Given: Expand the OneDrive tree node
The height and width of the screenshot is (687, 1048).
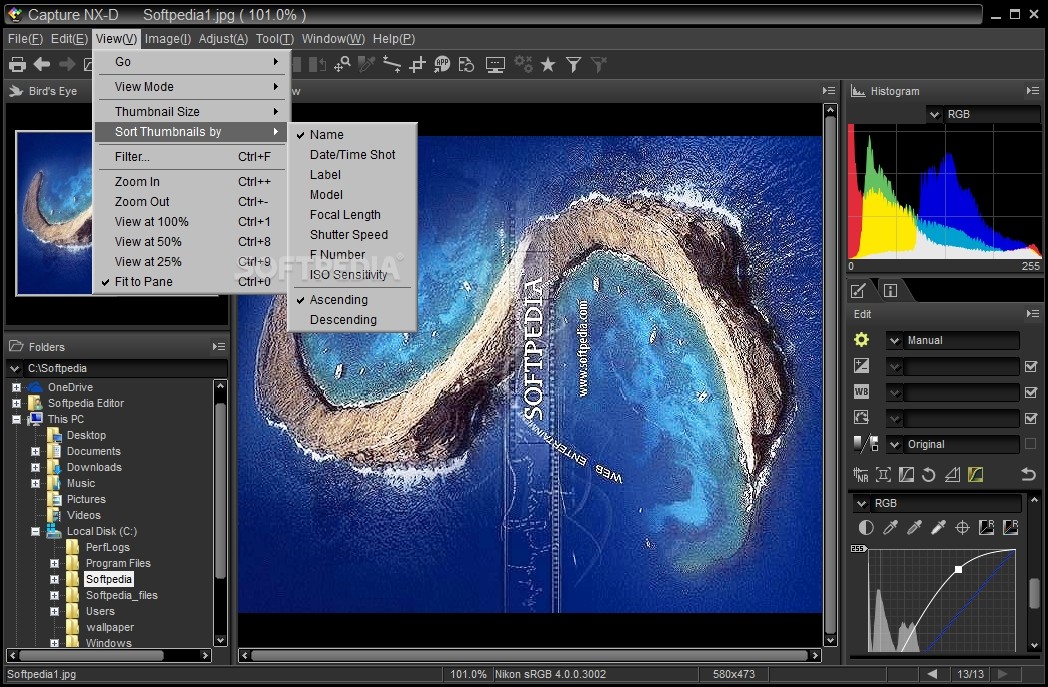Looking at the screenshot, I should pyautogui.click(x=16, y=387).
